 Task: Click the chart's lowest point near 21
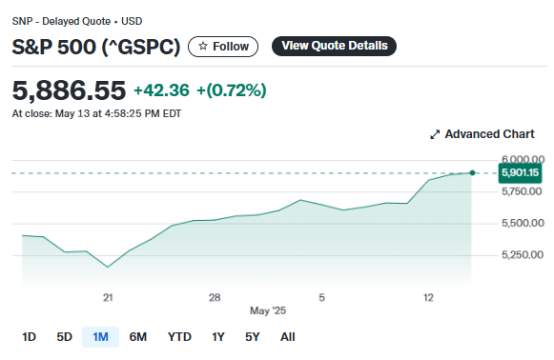point(108,267)
